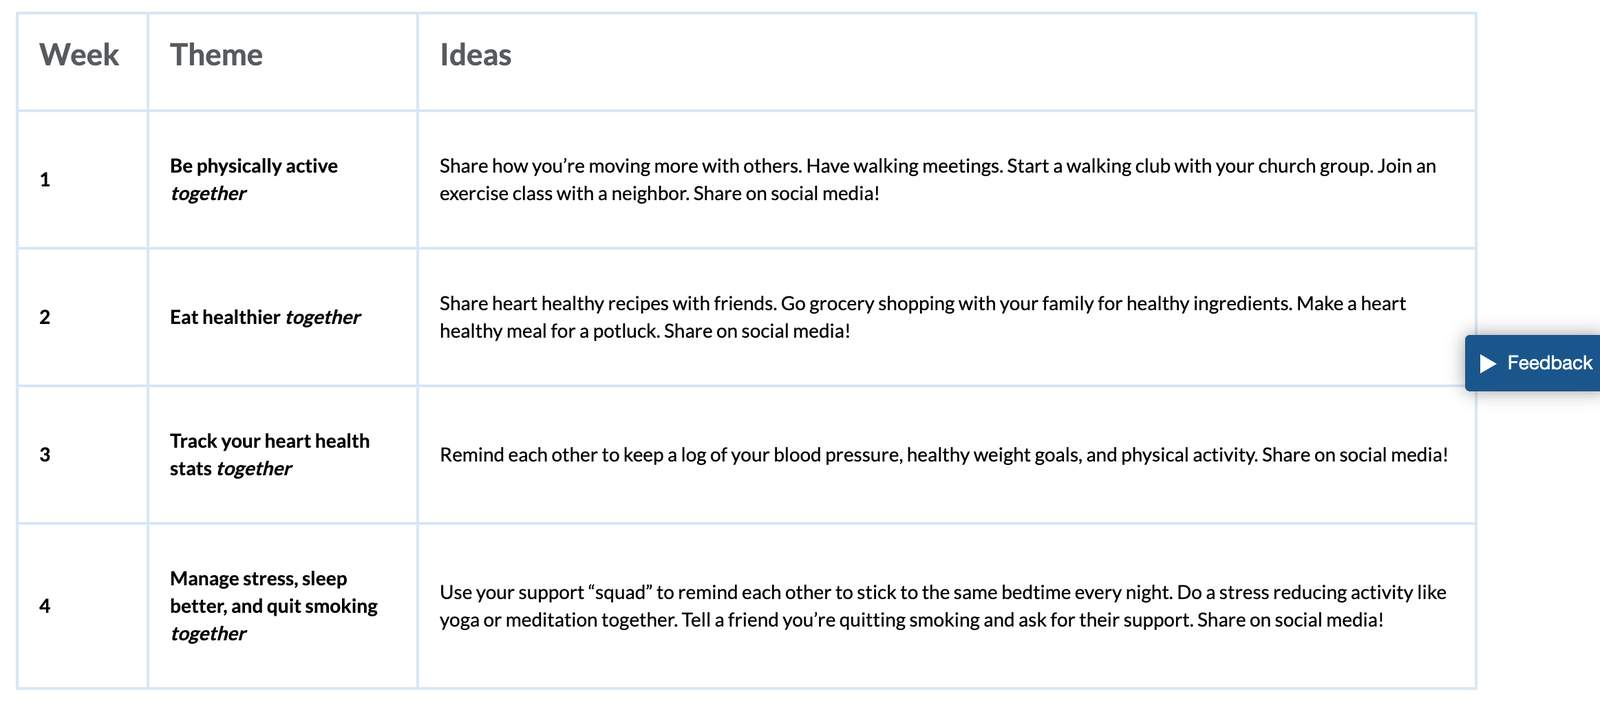Click the Week column header
The image size is (1600, 705).
click(x=79, y=55)
